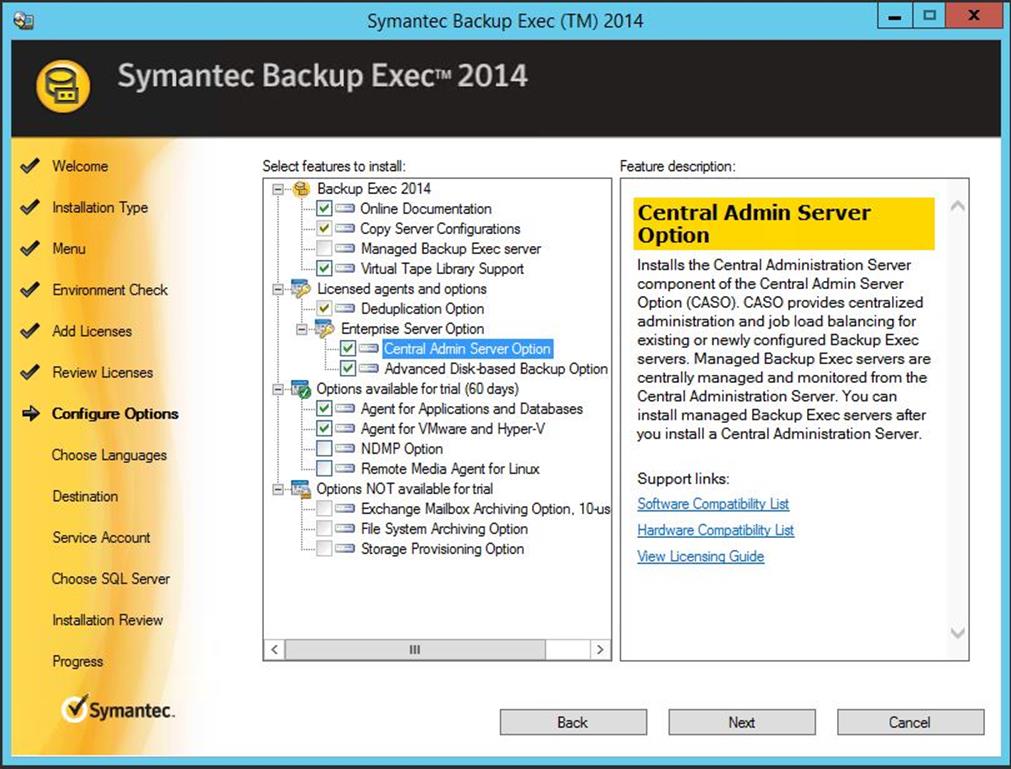Select the File System Archiving Option row
The image size is (1011, 769).
444,529
